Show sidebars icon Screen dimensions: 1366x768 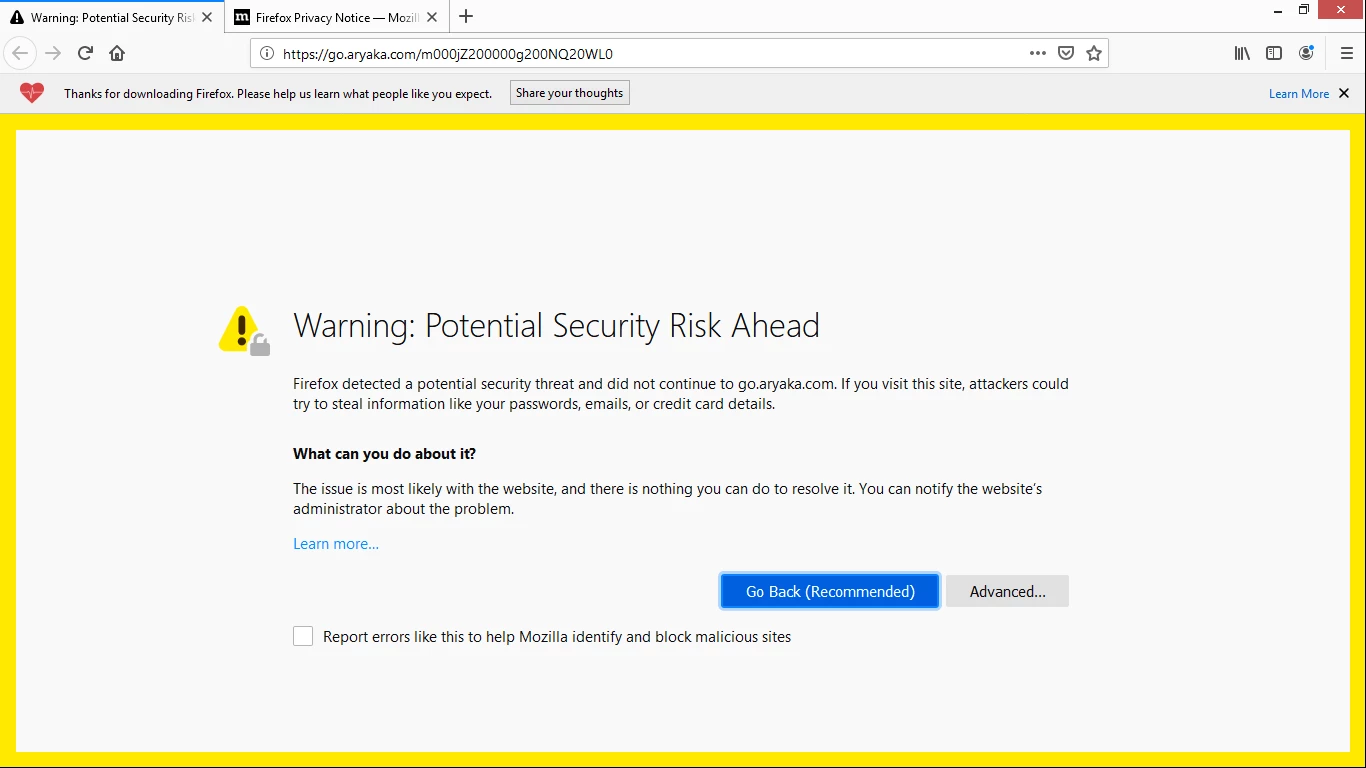tap(1274, 53)
